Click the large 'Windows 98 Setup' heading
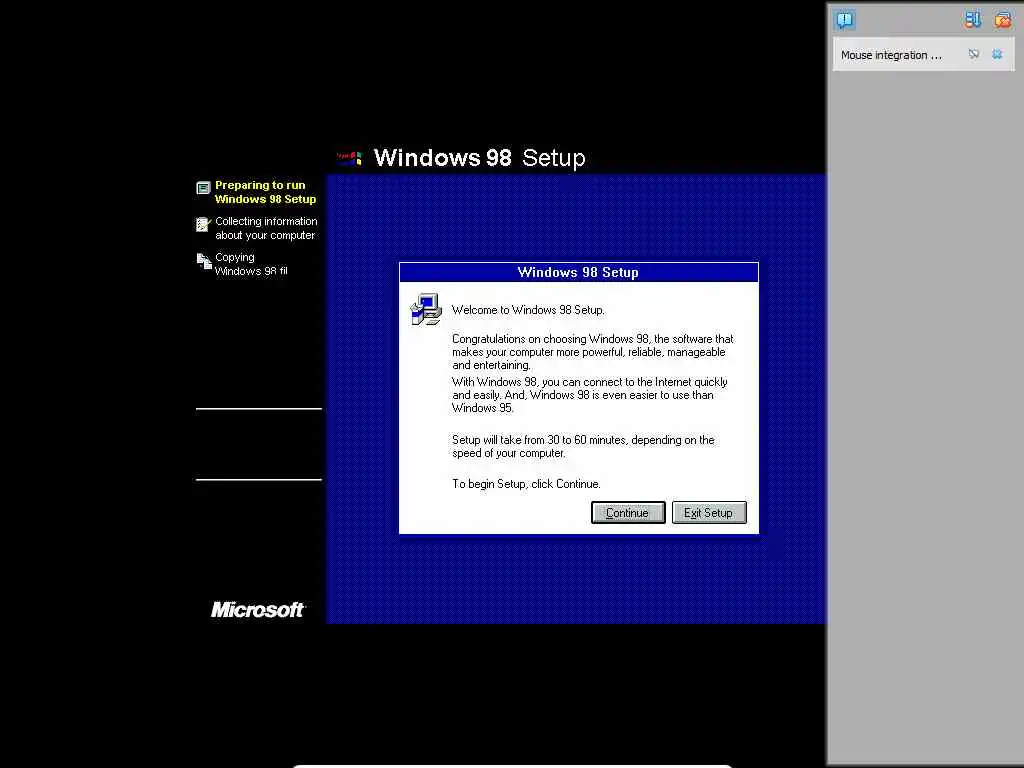This screenshot has width=1024, height=768. click(479, 157)
